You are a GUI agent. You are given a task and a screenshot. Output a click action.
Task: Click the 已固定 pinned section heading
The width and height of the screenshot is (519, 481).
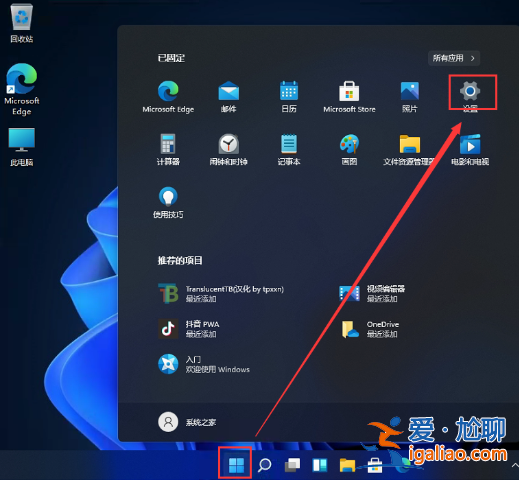pos(171,58)
